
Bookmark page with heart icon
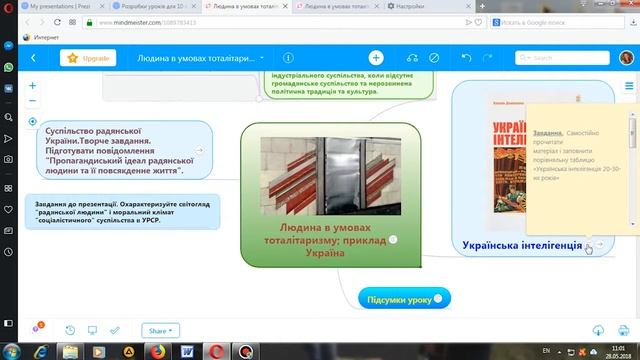(x=478, y=22)
